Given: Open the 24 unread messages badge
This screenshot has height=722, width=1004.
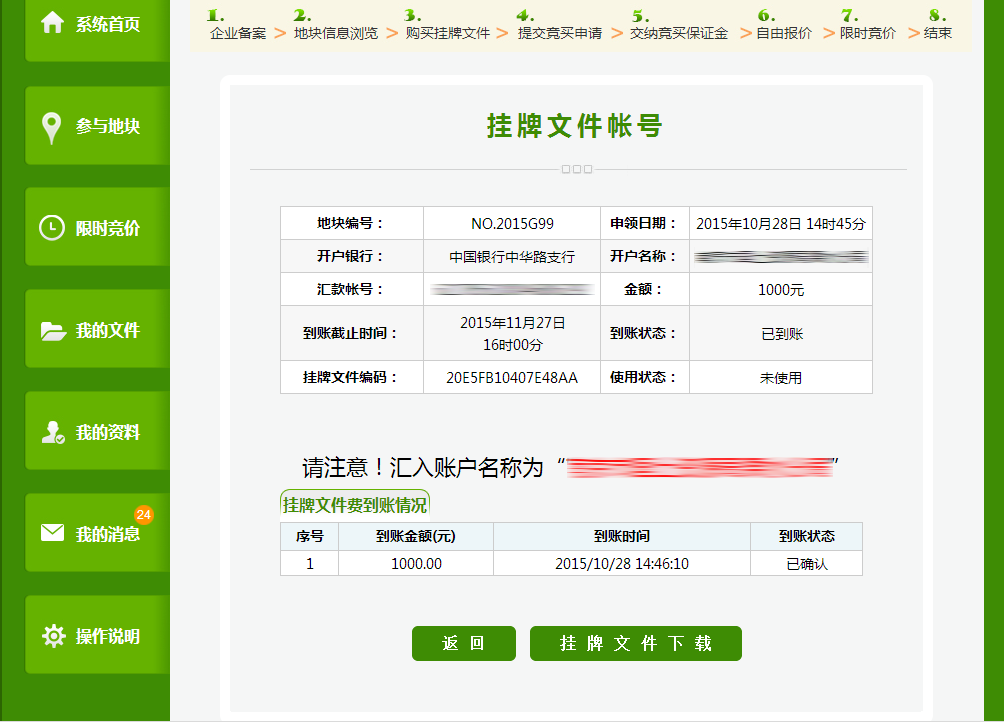Looking at the screenshot, I should (144, 515).
